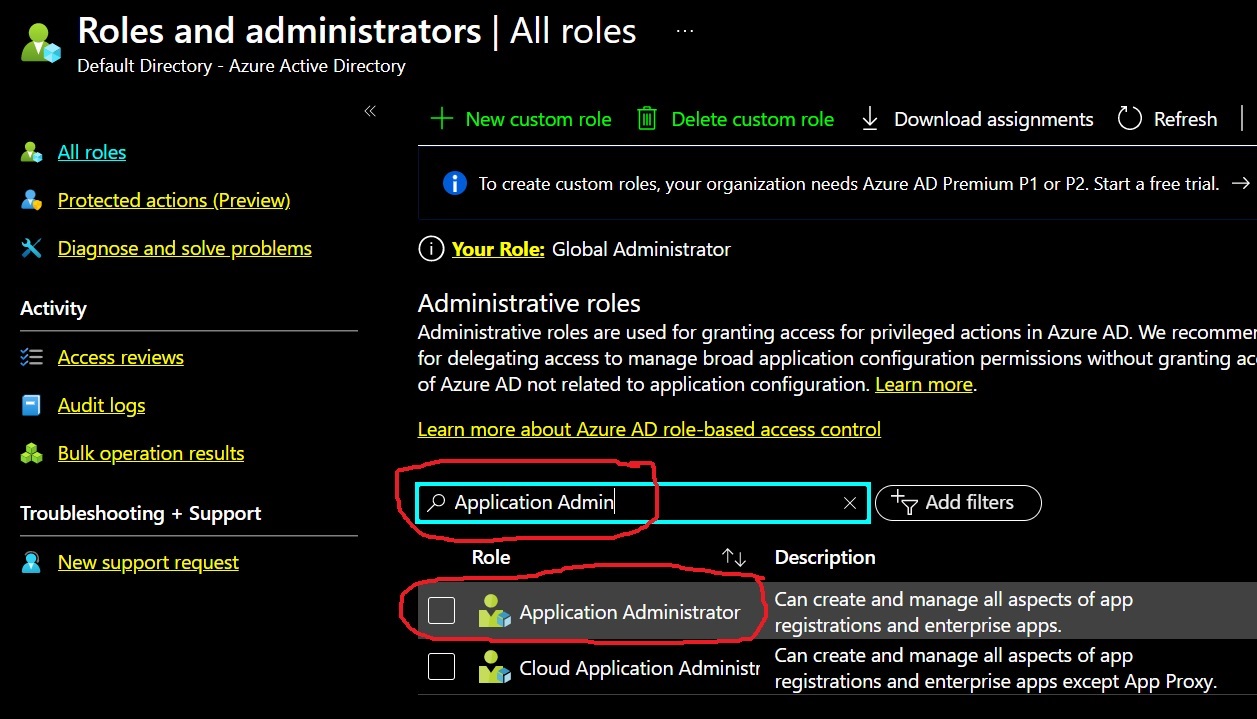This screenshot has width=1257, height=719.
Task: Click the plus icon of New custom role
Action: point(441,119)
